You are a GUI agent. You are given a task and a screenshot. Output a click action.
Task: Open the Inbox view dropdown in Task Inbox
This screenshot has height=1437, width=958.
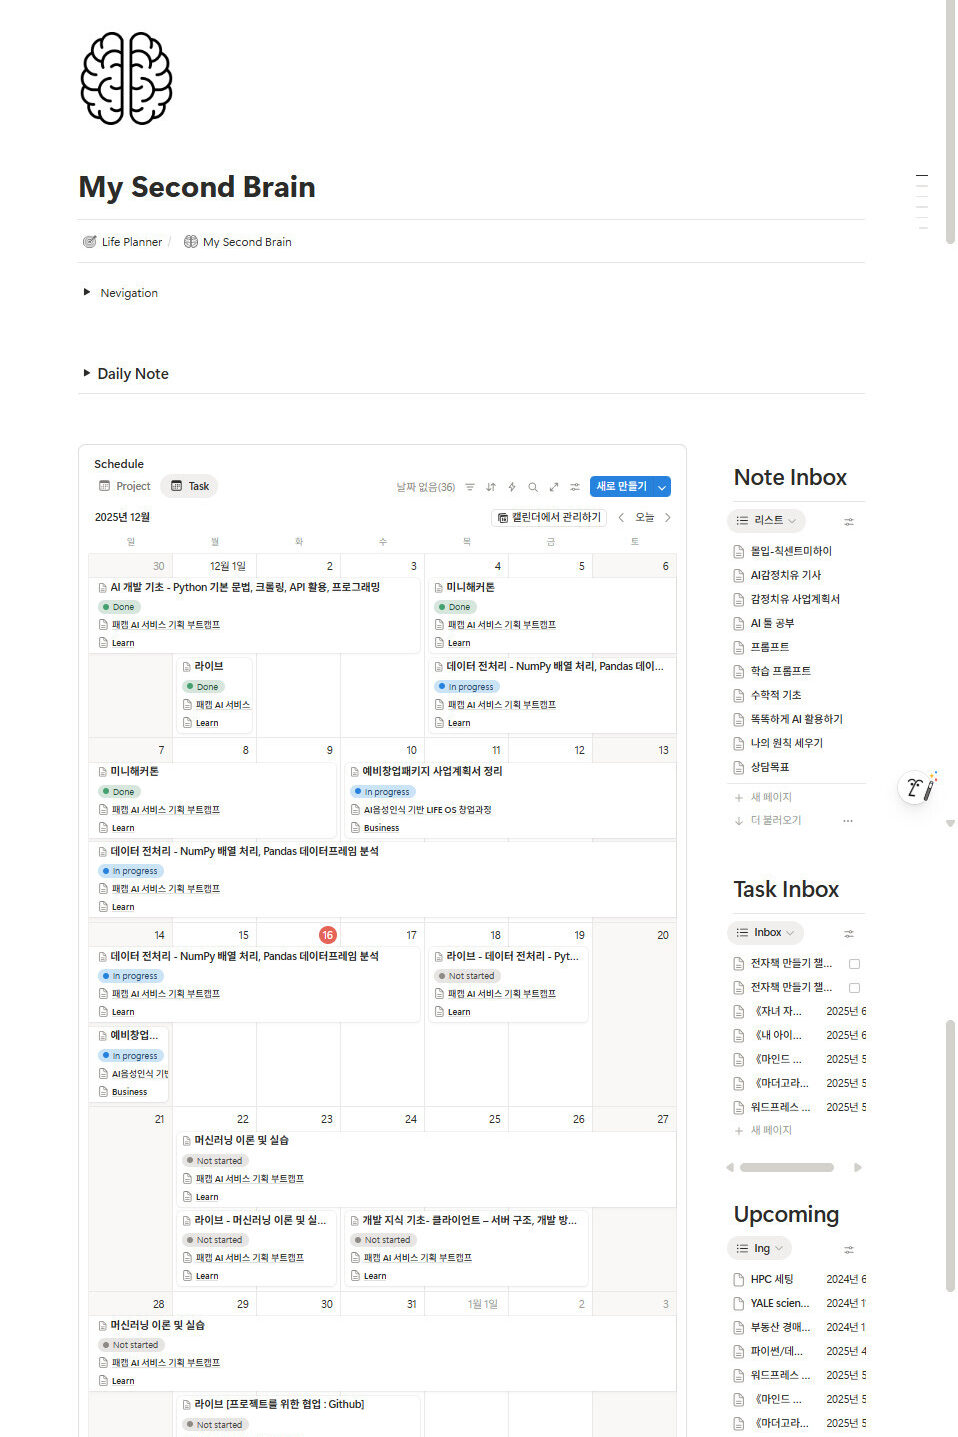766,933
